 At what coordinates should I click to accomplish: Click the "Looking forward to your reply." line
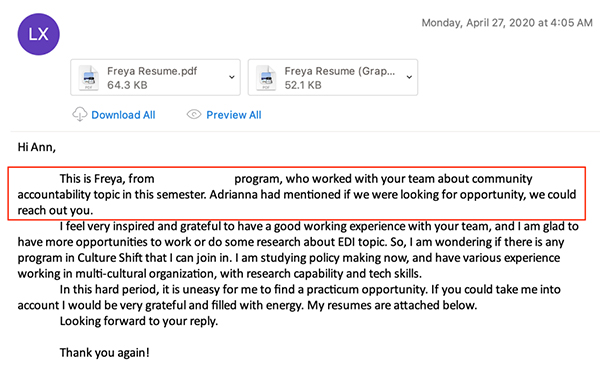139,321
